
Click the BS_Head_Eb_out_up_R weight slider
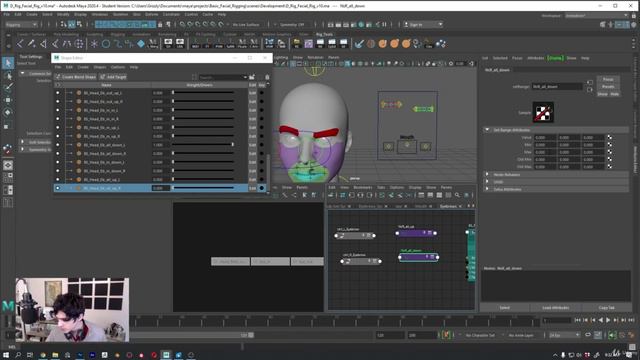[x=203, y=102]
